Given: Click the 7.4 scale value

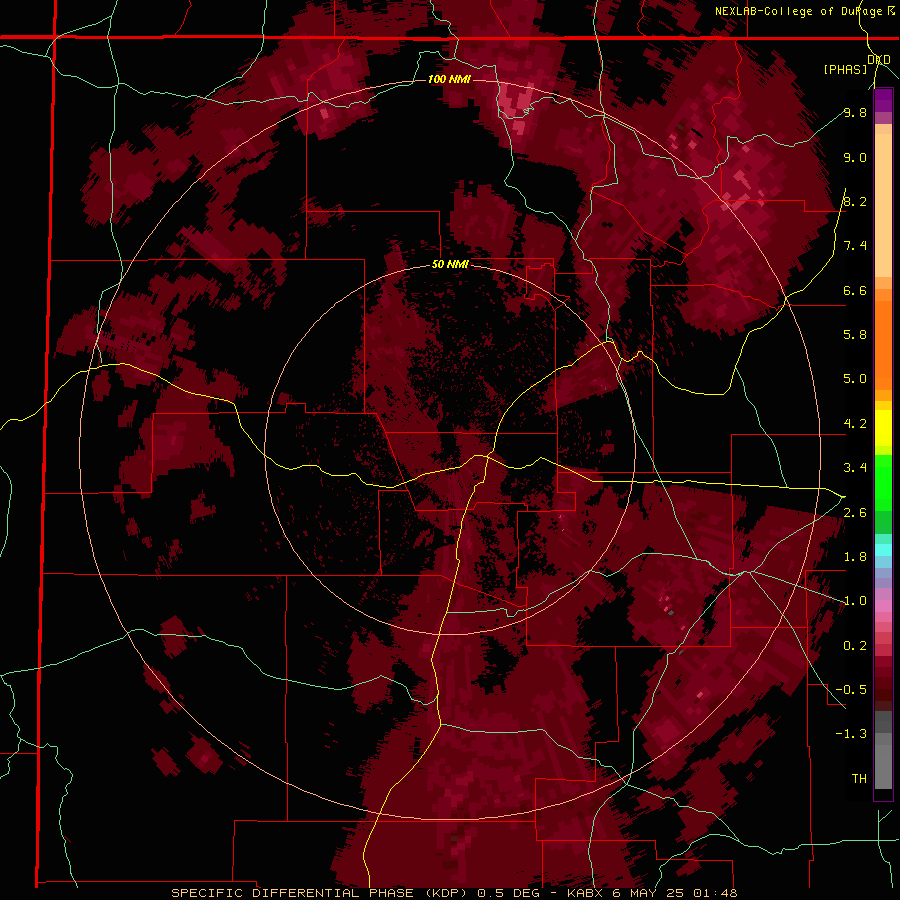Looking at the screenshot, I should 855,246.
